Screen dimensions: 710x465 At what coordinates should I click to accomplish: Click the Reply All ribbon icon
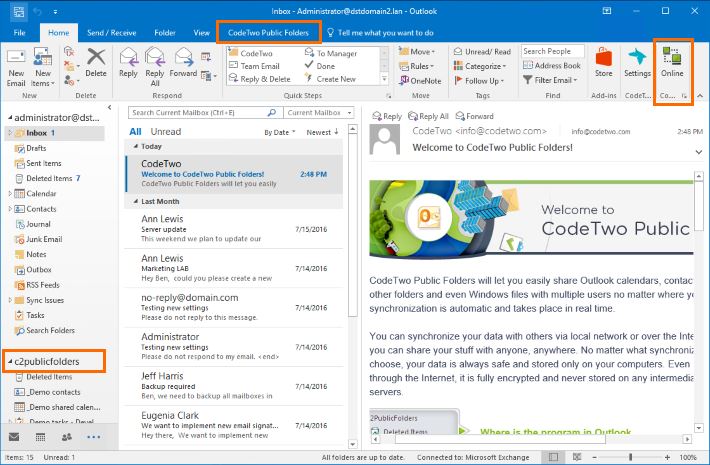[x=154, y=67]
